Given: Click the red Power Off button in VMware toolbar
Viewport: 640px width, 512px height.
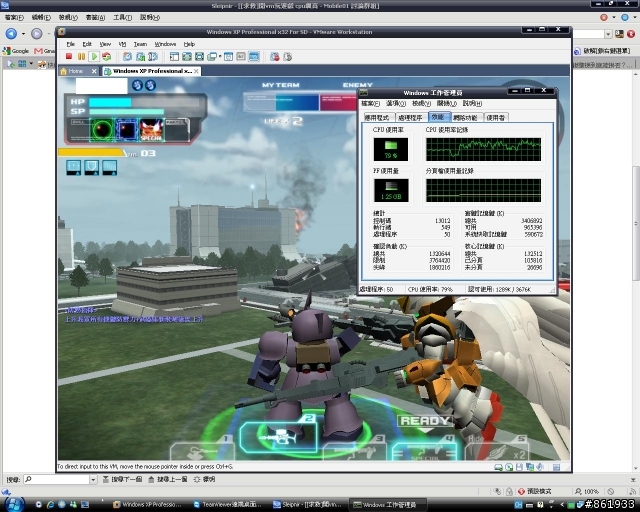Looking at the screenshot, I should pyautogui.click(x=69, y=56).
